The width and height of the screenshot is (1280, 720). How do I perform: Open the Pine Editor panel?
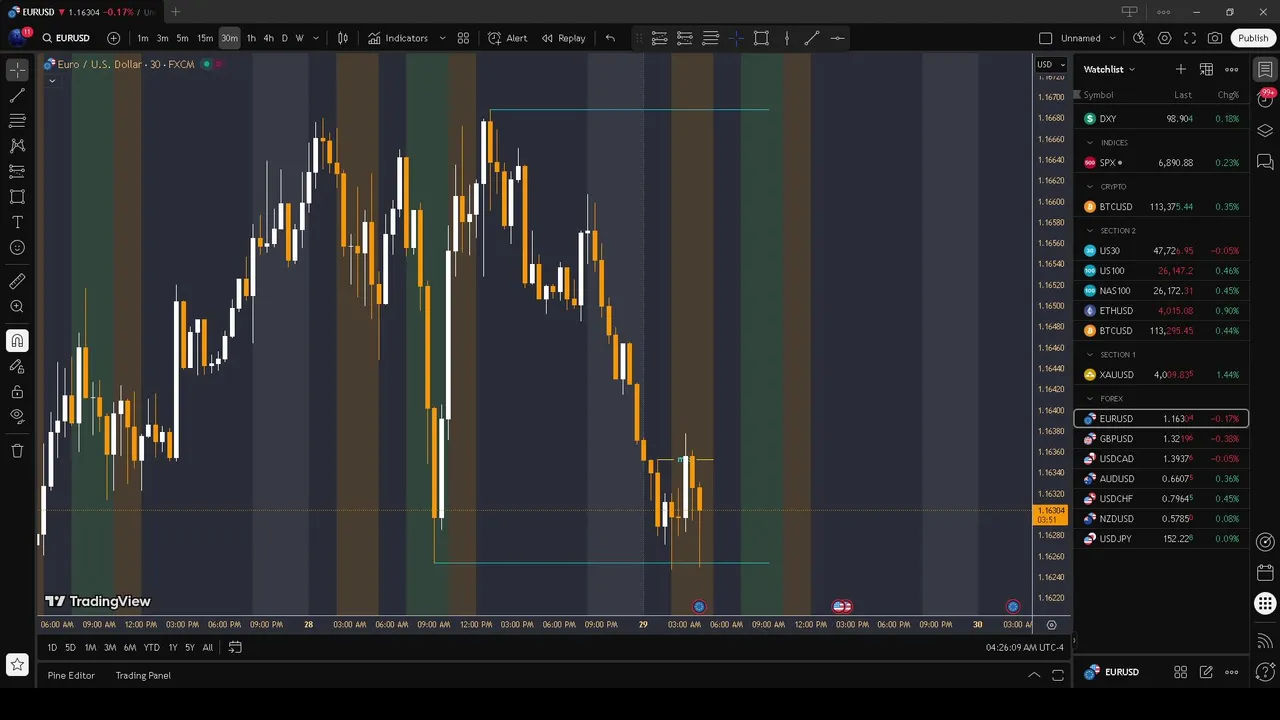(71, 675)
